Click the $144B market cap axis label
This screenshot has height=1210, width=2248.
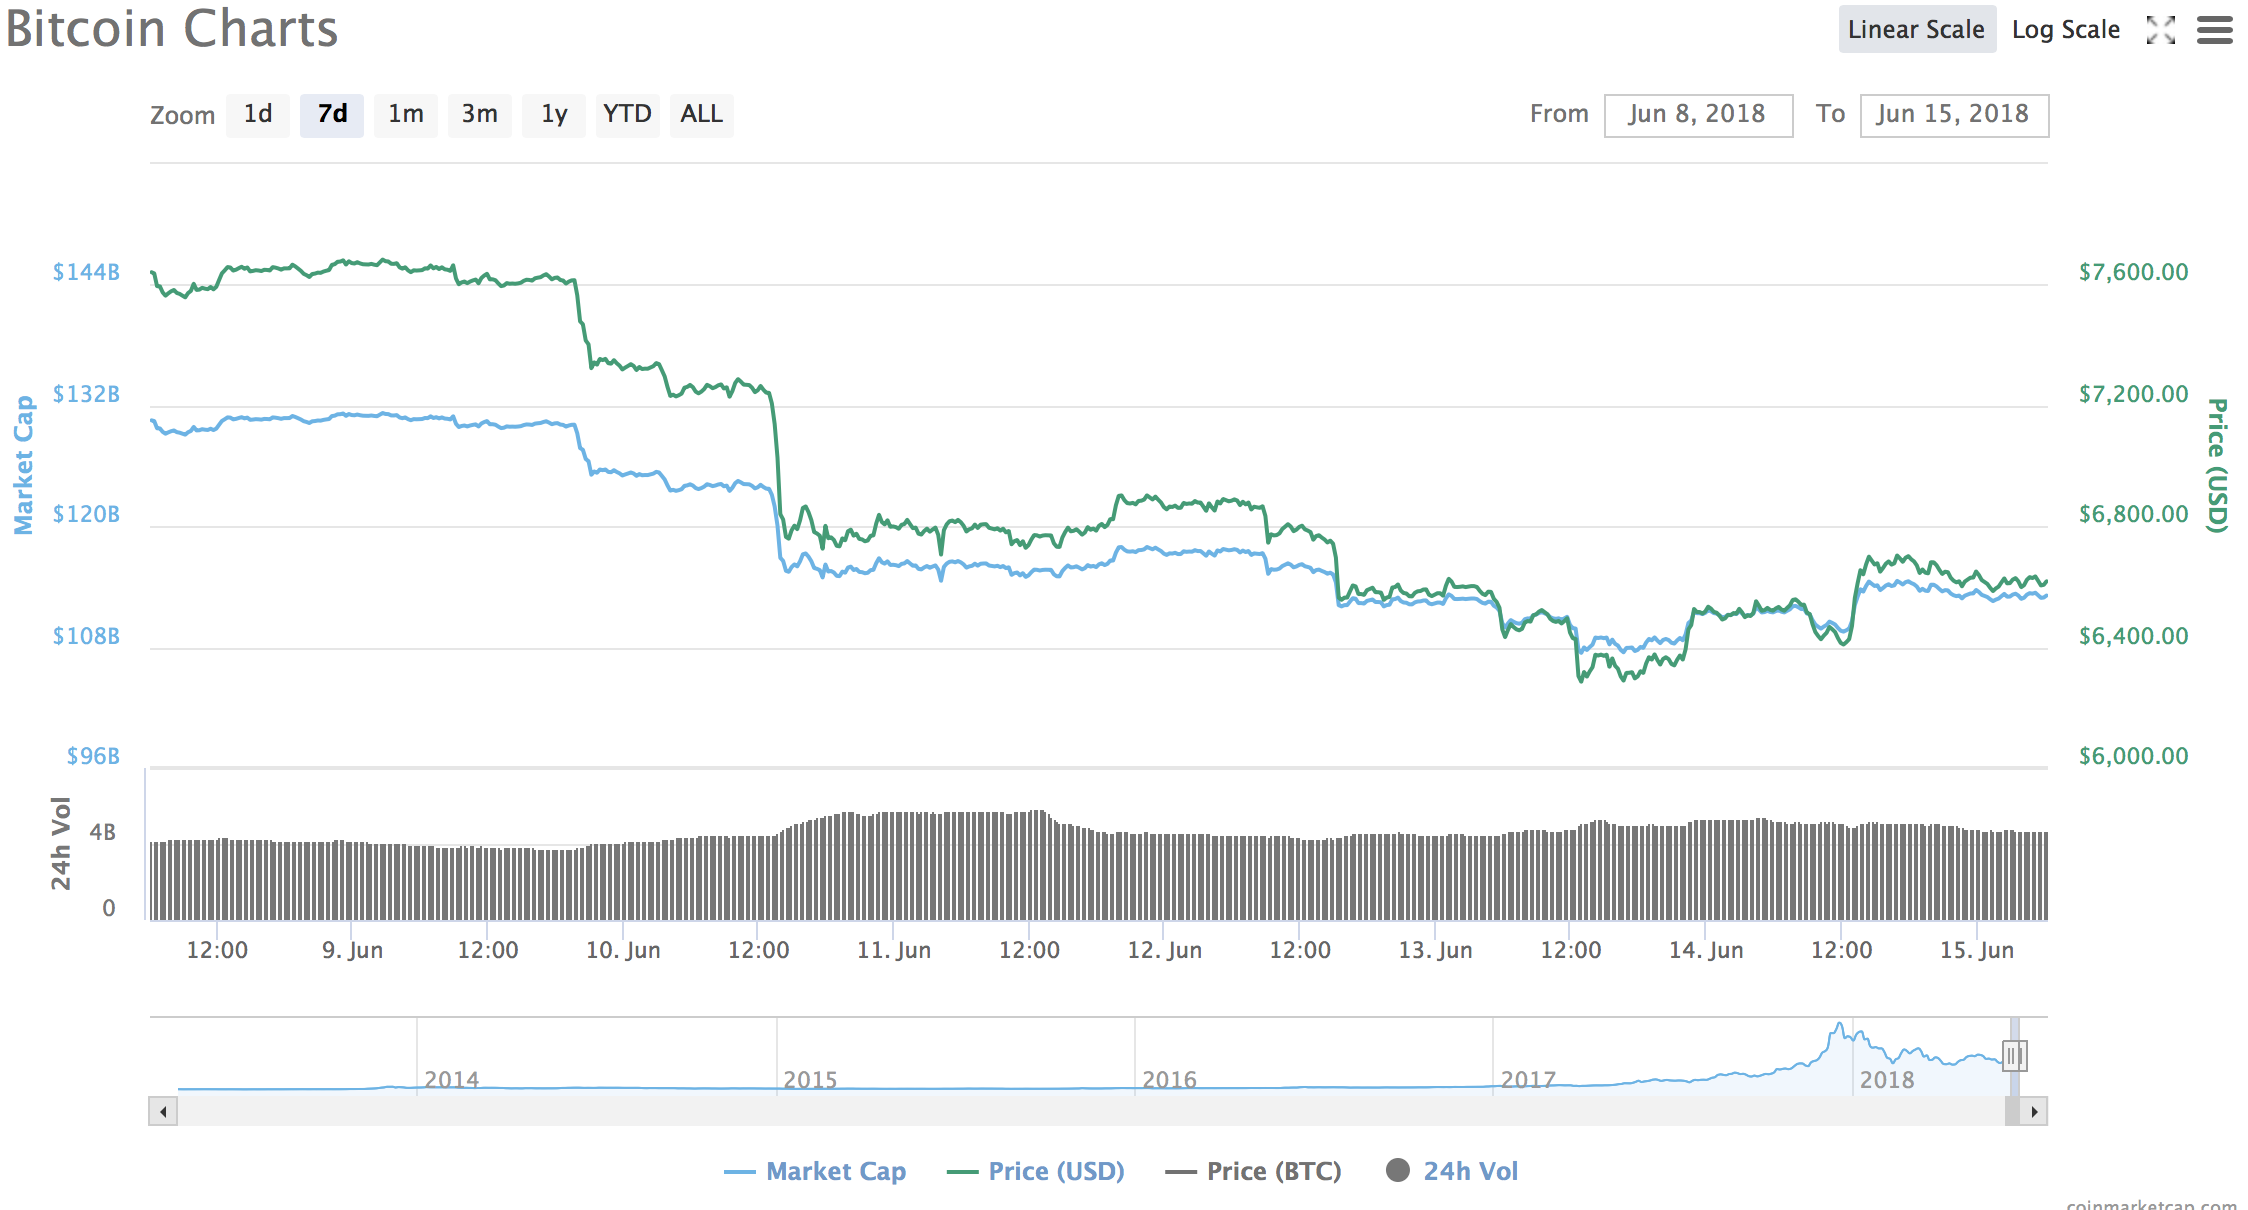pyautogui.click(x=86, y=272)
